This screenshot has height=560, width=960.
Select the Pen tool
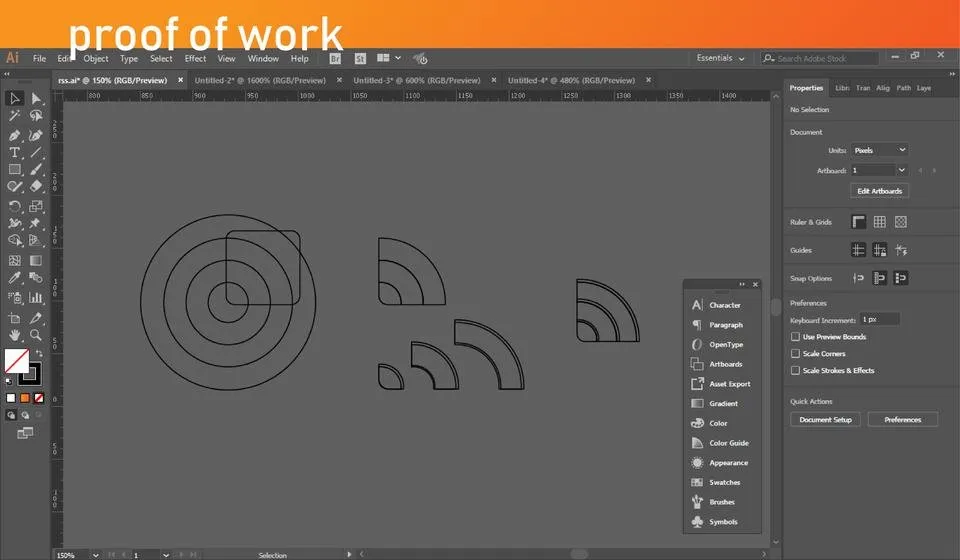(x=14, y=135)
